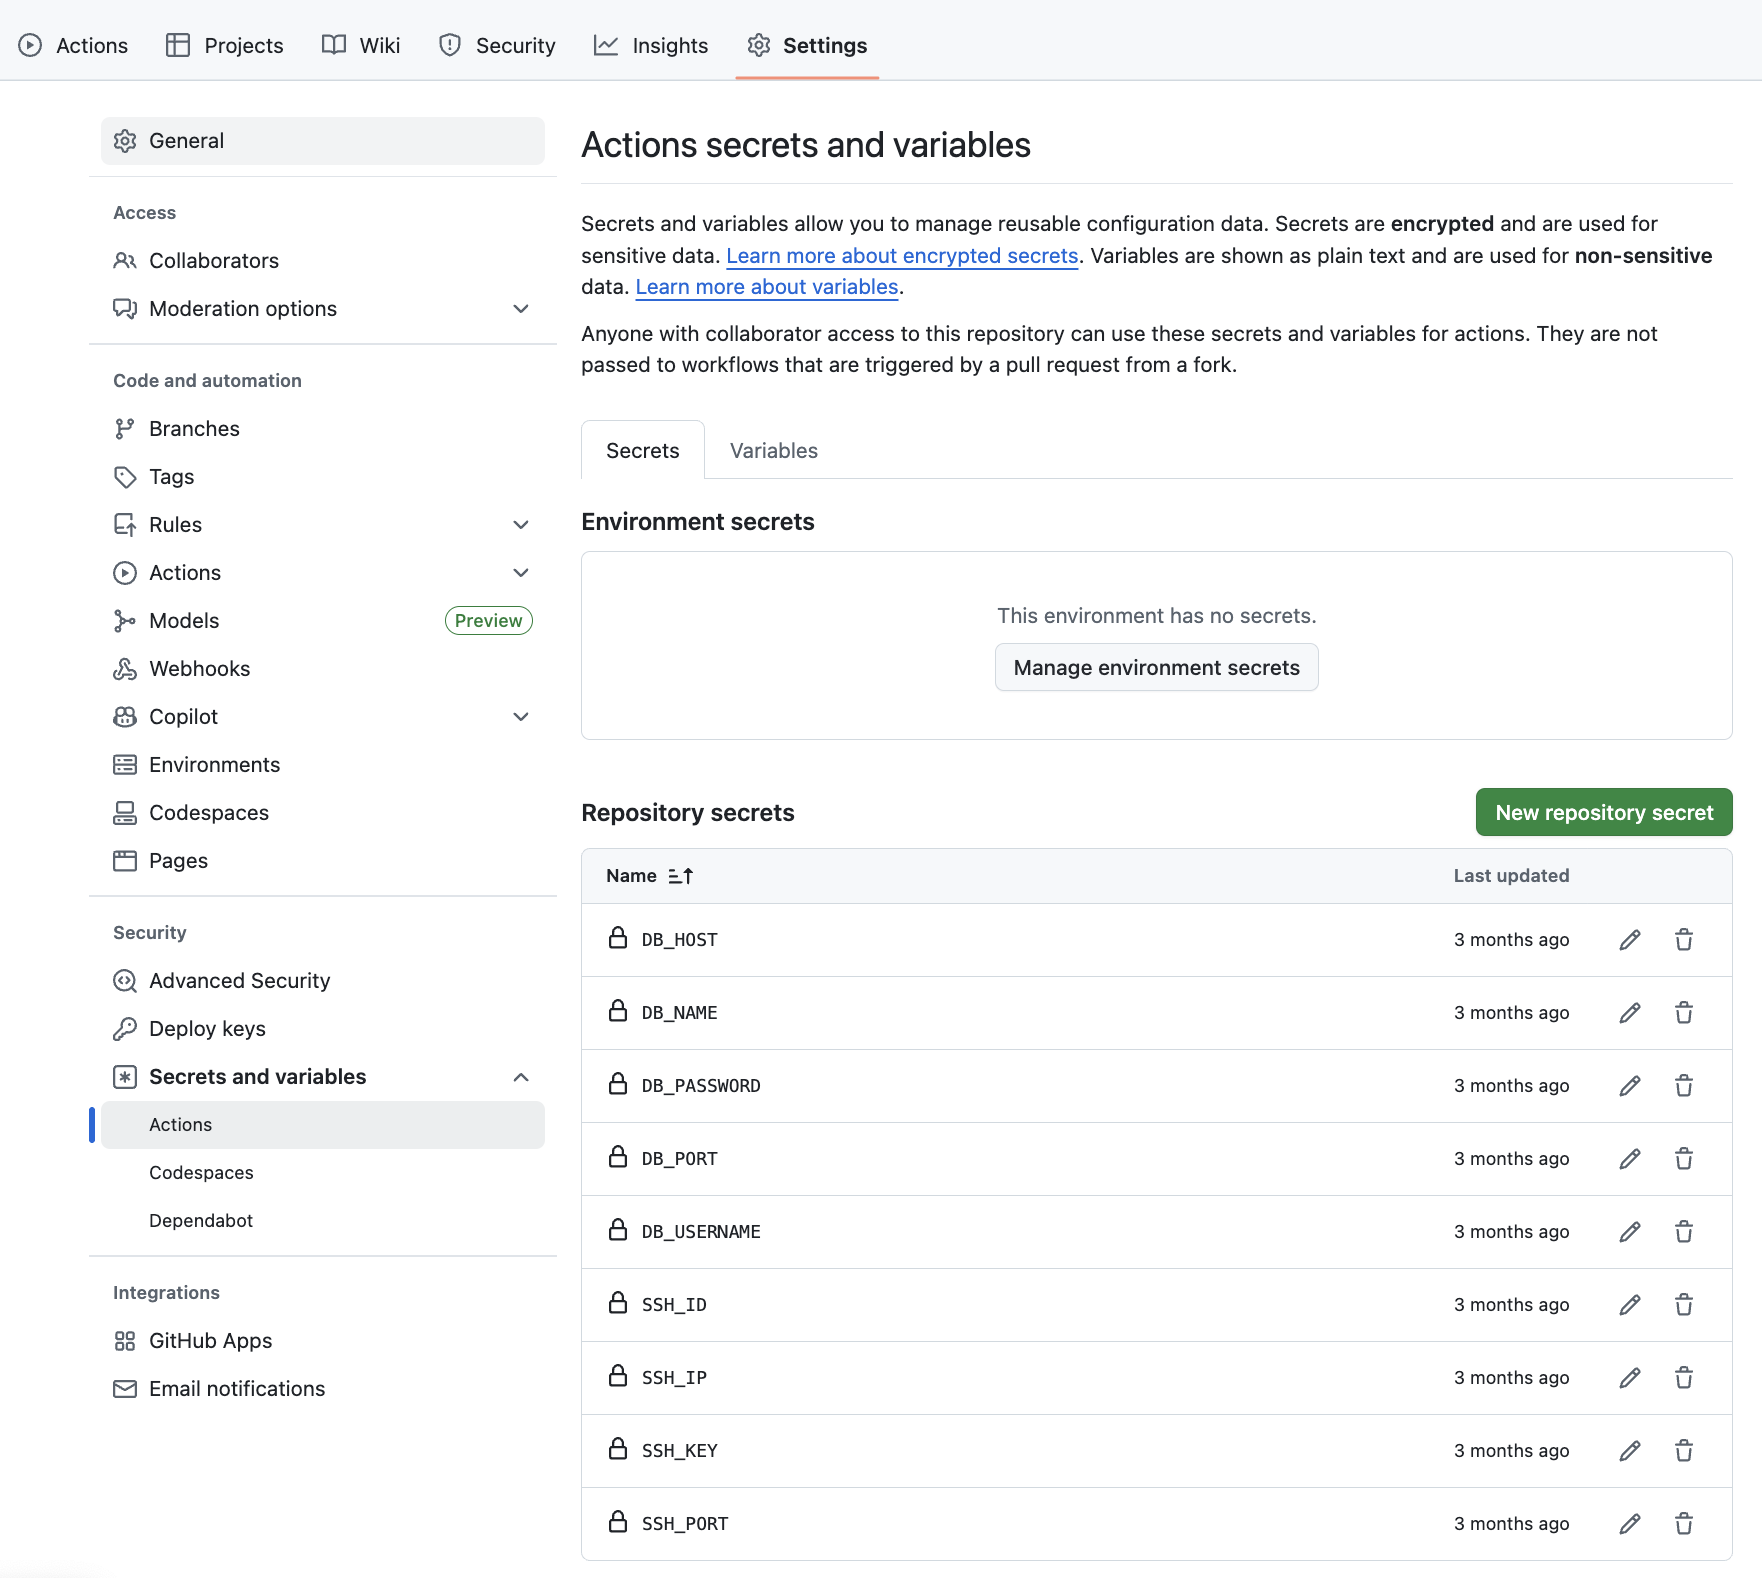Image resolution: width=1762 pixels, height=1578 pixels.
Task: Click Manage environment secrets button
Action: (1157, 668)
